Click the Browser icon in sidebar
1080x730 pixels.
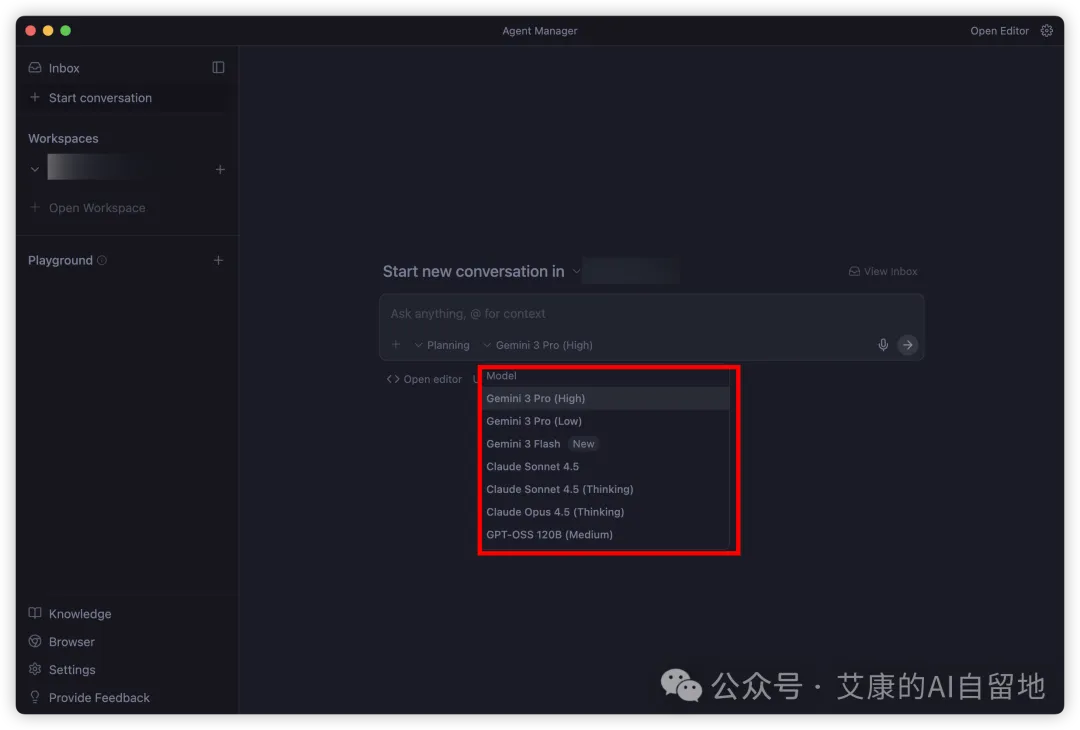34,641
